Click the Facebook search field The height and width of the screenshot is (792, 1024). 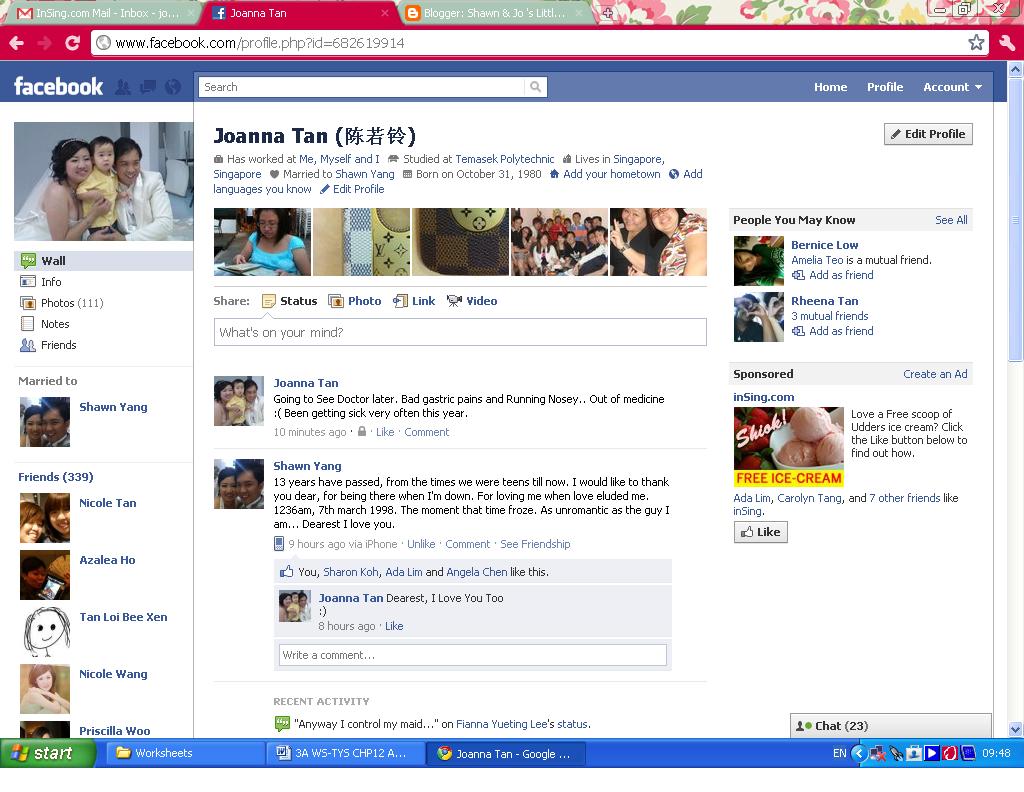coord(362,87)
